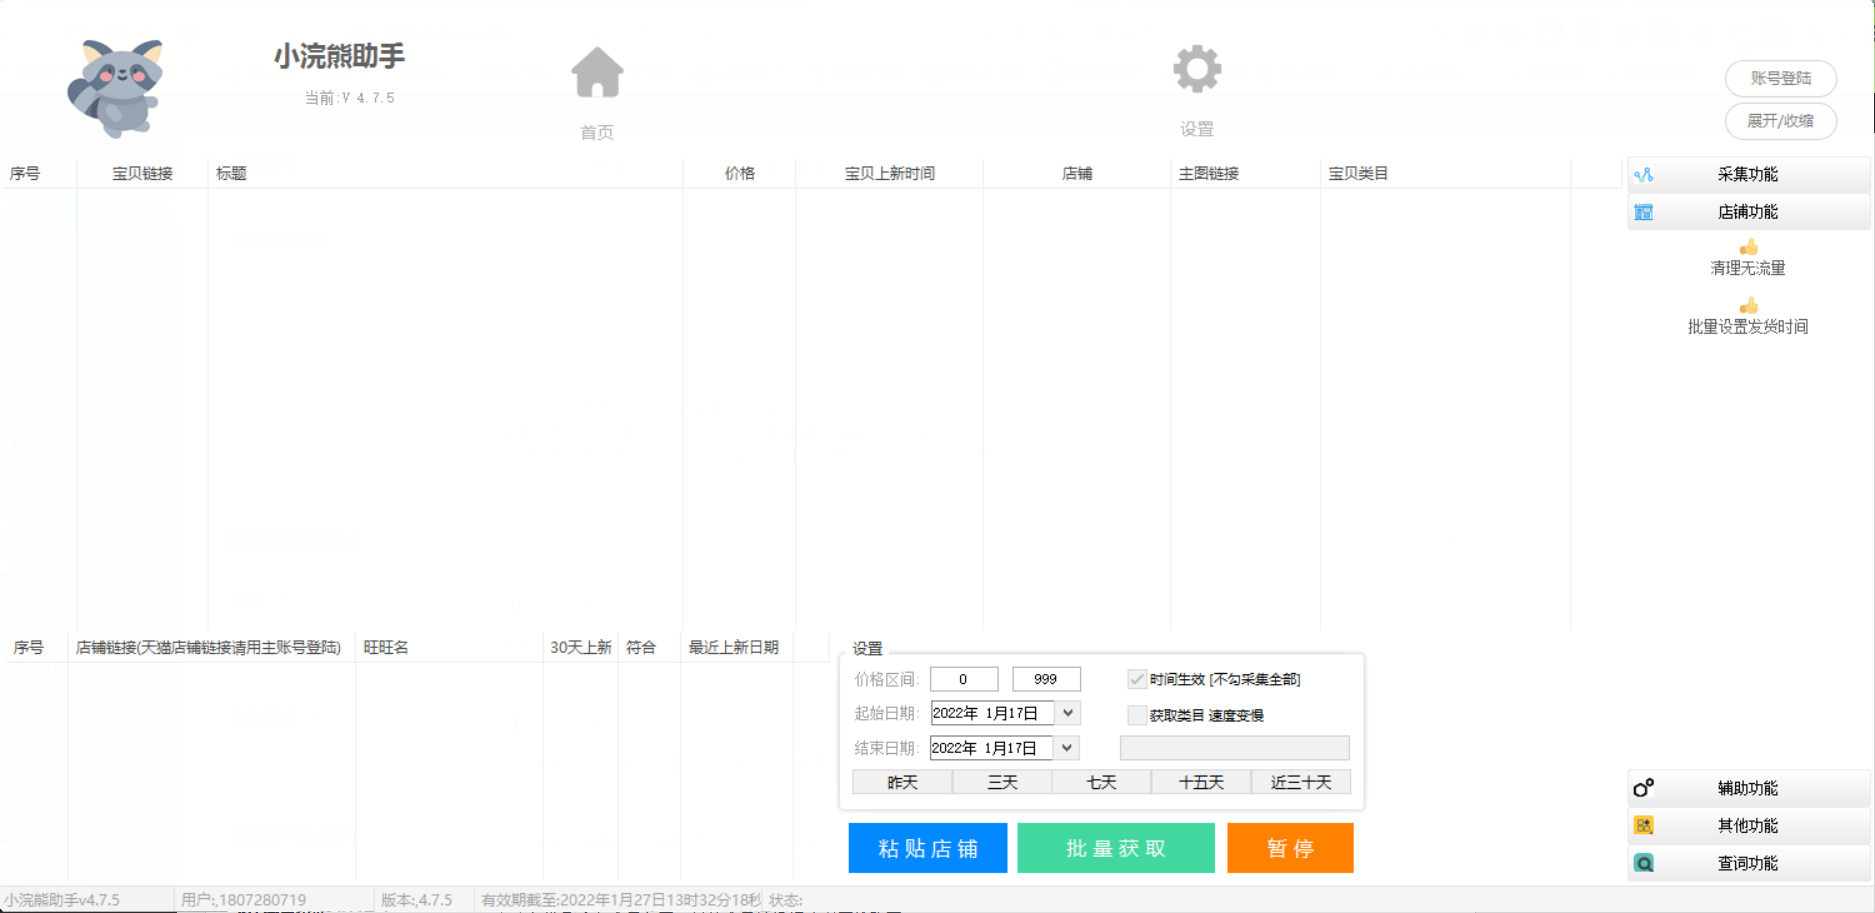Open settings via the gear icon
Screen dimensions: 1875x913
pyautogui.click(x=1197, y=69)
